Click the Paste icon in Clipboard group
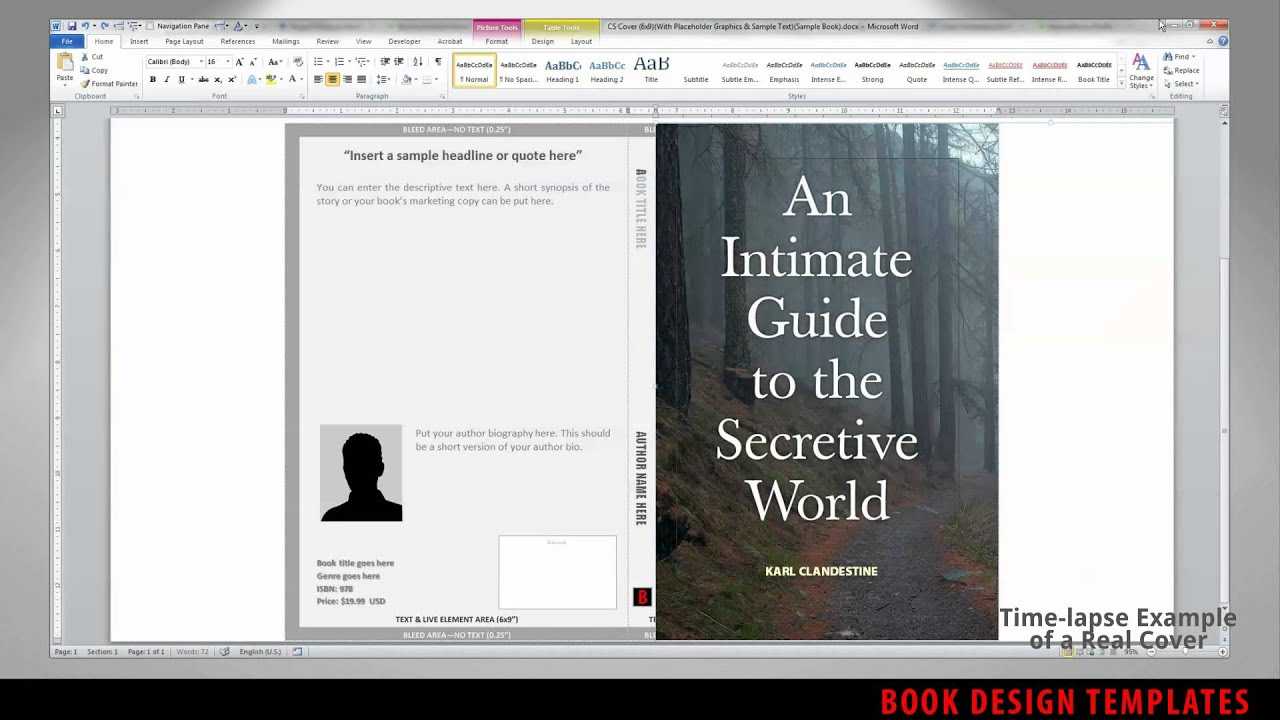 (65, 68)
